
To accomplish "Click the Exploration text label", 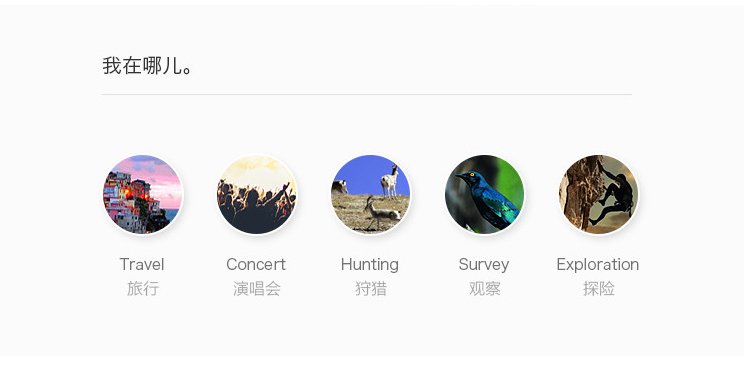I will [597, 265].
